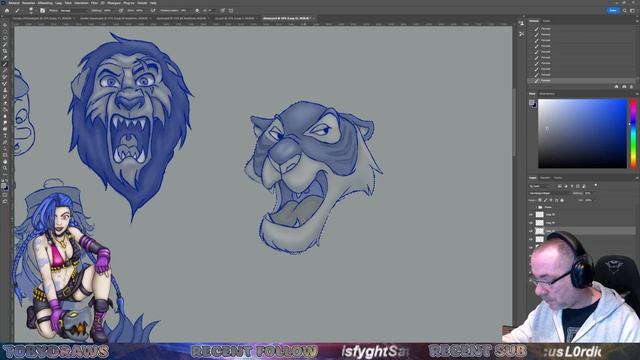The height and width of the screenshot is (360, 640).
Task: Open the workspace switcher icon
Action: (633, 11)
